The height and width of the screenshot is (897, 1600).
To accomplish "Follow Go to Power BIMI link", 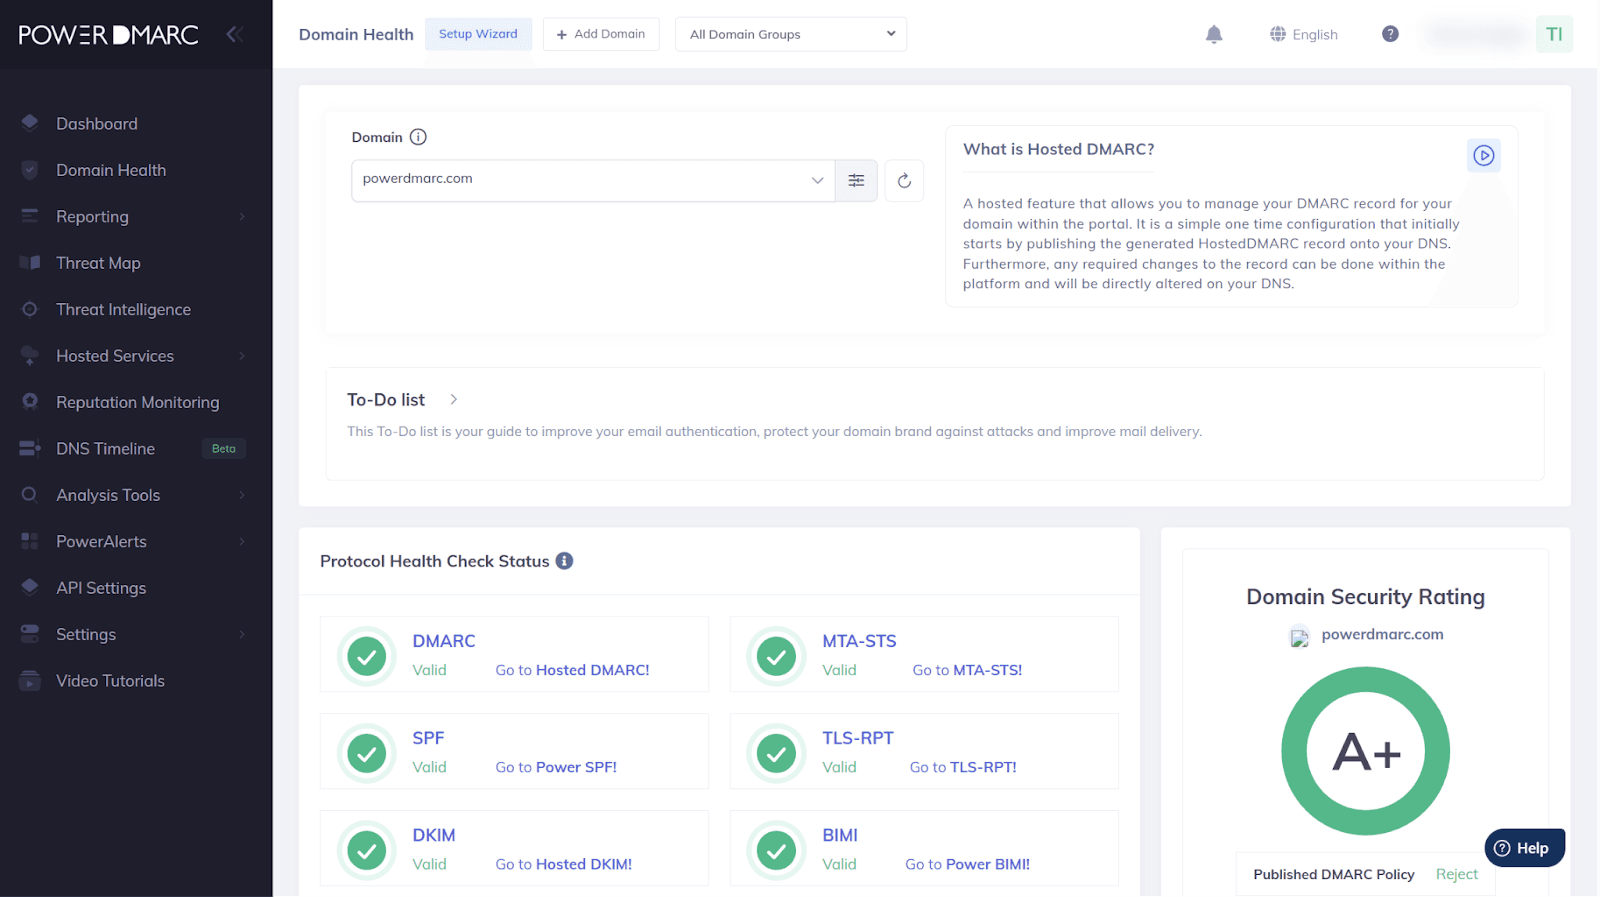I will point(967,864).
